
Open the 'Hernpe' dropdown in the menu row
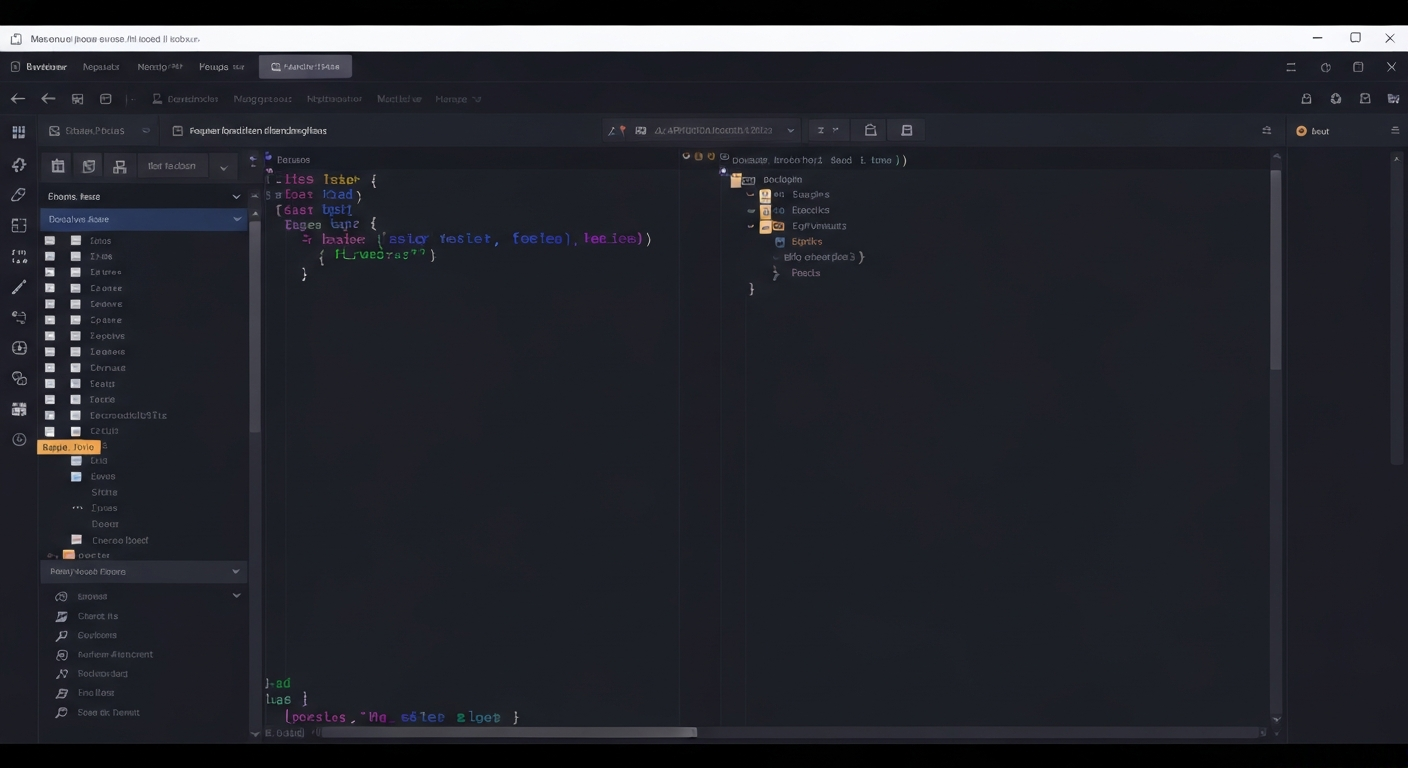pyautogui.click(x=458, y=99)
